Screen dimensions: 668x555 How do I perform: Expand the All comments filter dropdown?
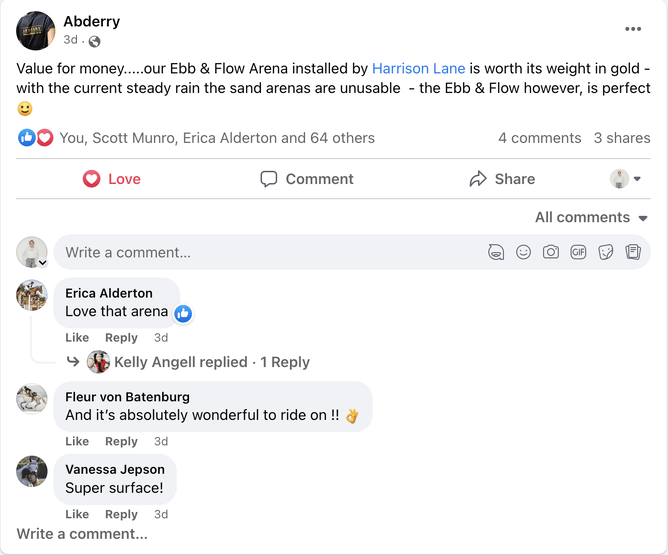point(592,217)
